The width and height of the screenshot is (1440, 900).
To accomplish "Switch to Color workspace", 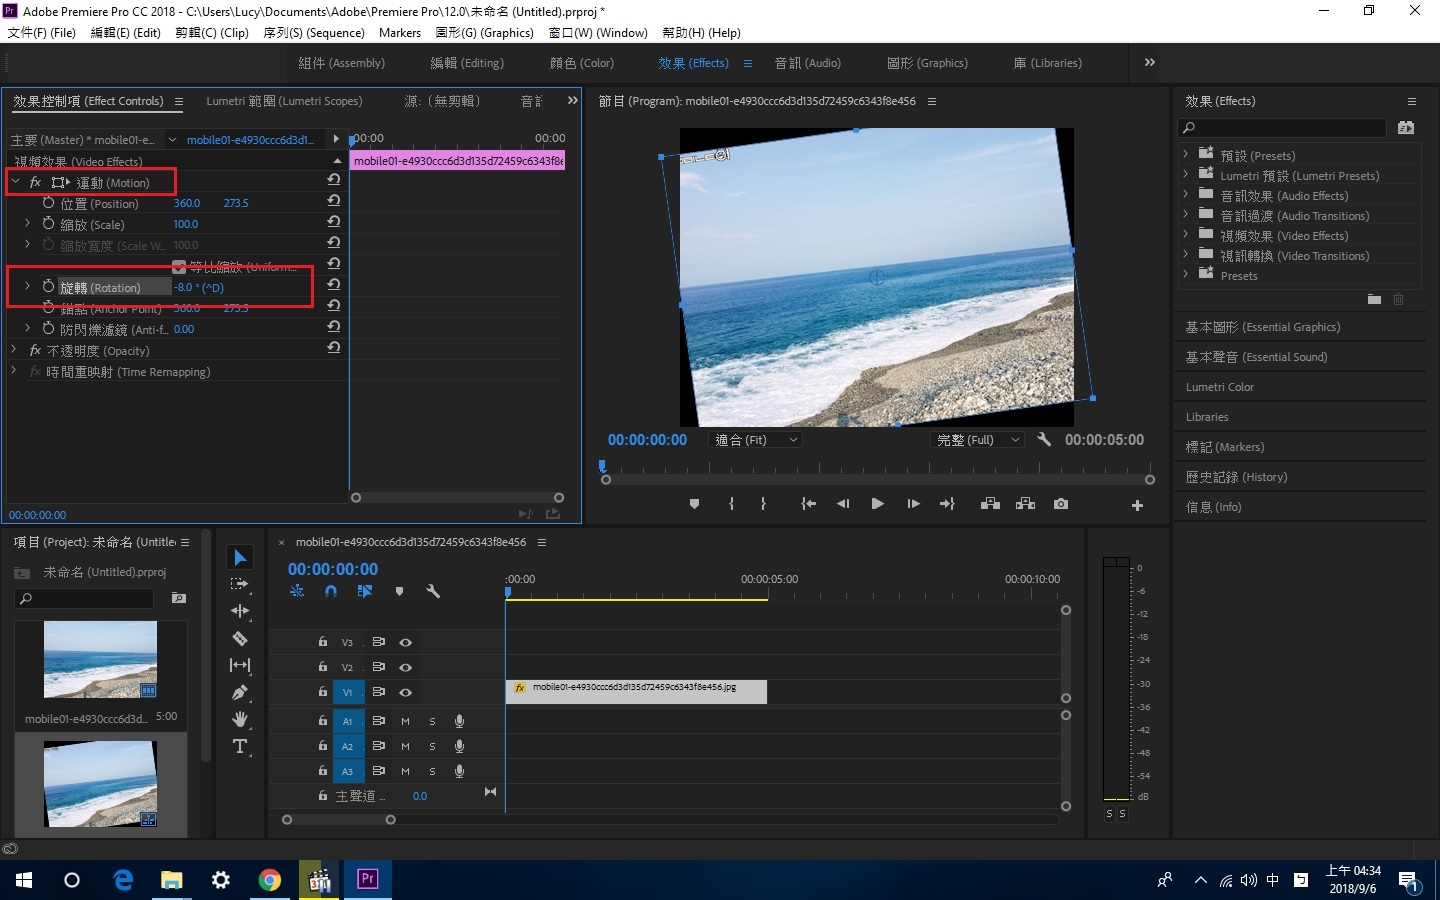I will (582, 62).
